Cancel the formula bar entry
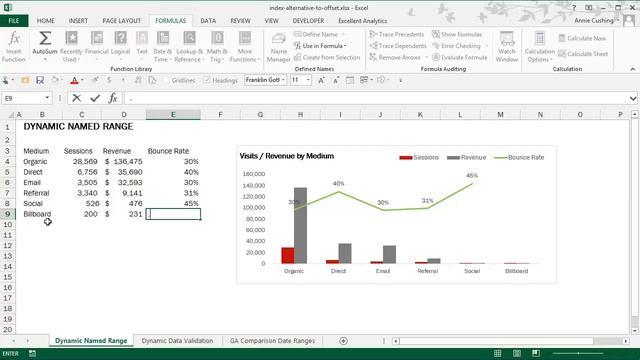The width and height of the screenshot is (640, 360). [76, 98]
